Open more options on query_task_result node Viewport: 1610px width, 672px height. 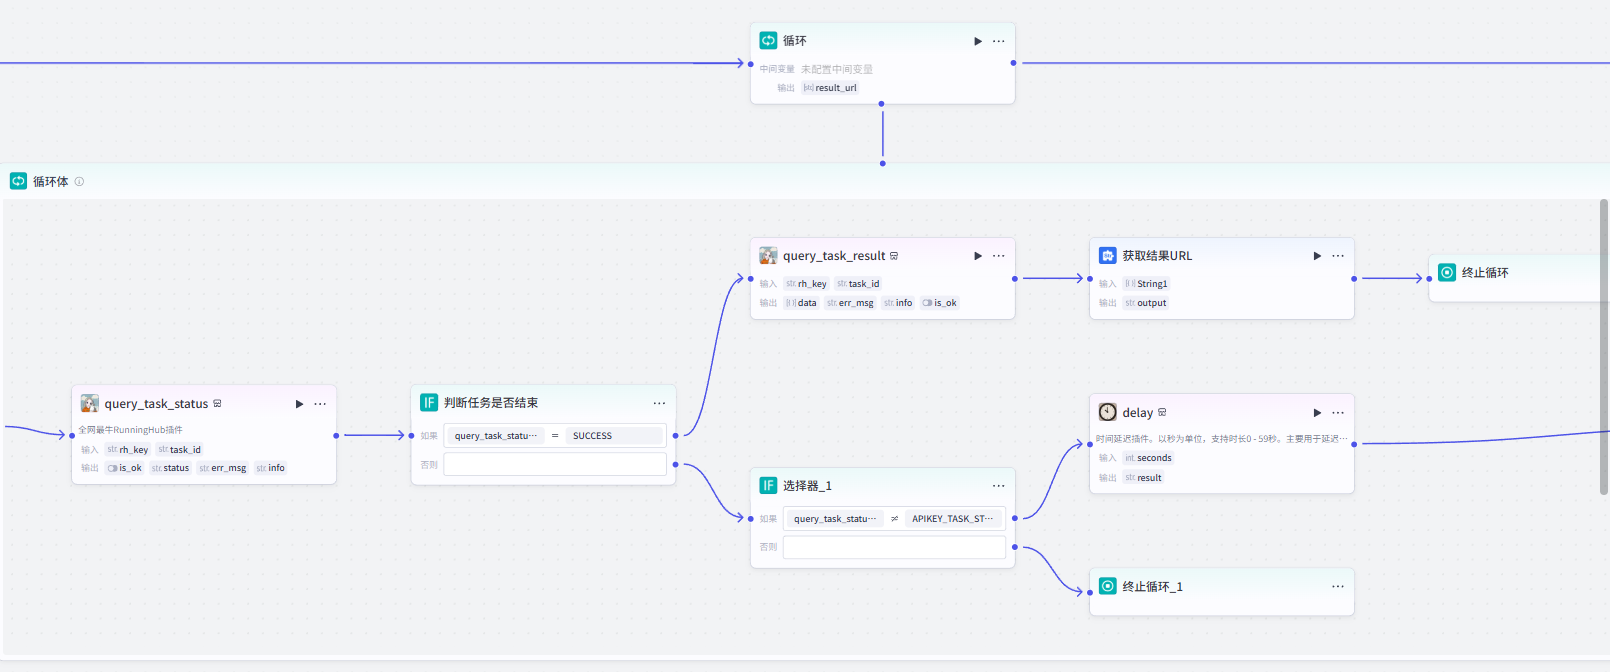[x=998, y=256]
